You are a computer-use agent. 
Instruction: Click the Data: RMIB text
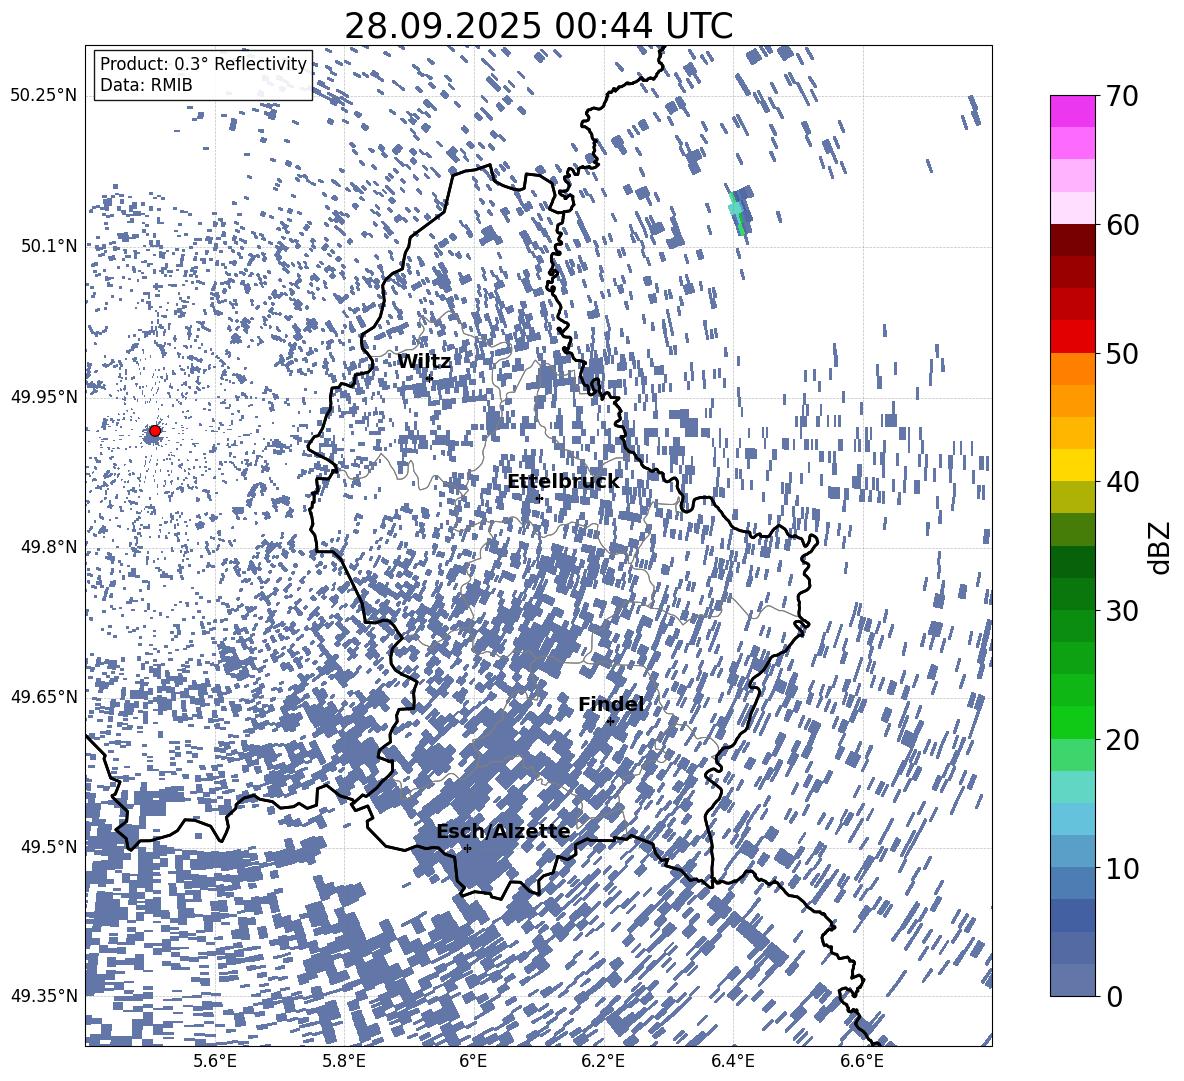tap(146, 85)
